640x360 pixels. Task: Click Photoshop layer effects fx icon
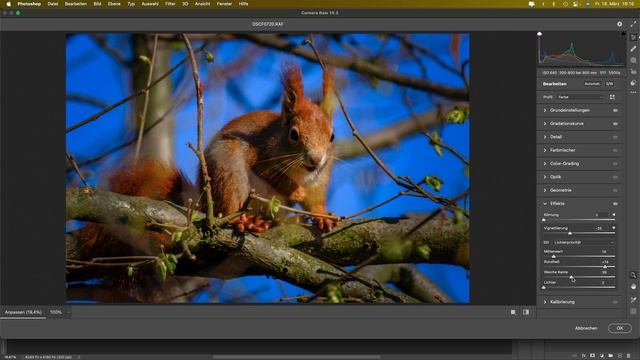pyautogui.click(x=584, y=356)
